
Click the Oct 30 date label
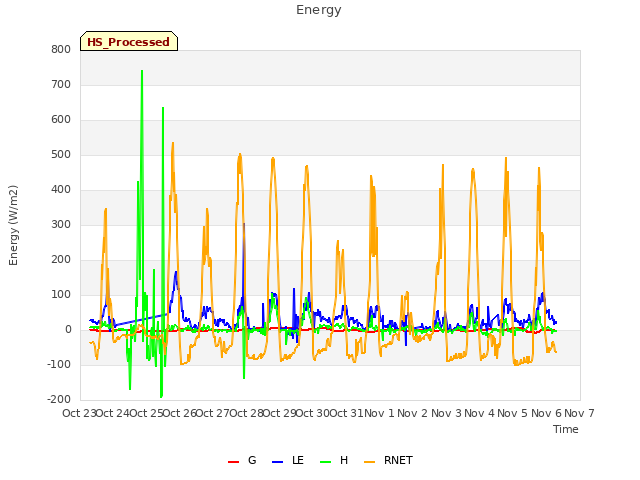click(x=313, y=413)
